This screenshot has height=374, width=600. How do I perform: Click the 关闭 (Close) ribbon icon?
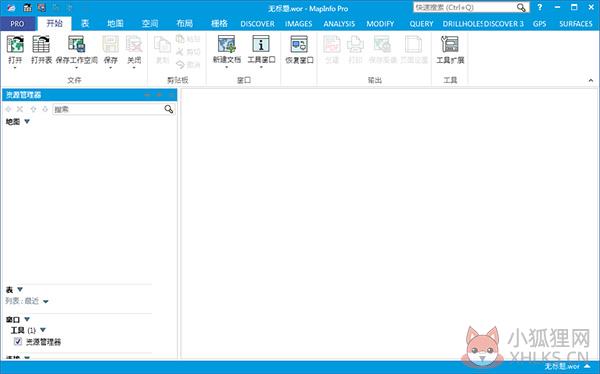coord(134,44)
